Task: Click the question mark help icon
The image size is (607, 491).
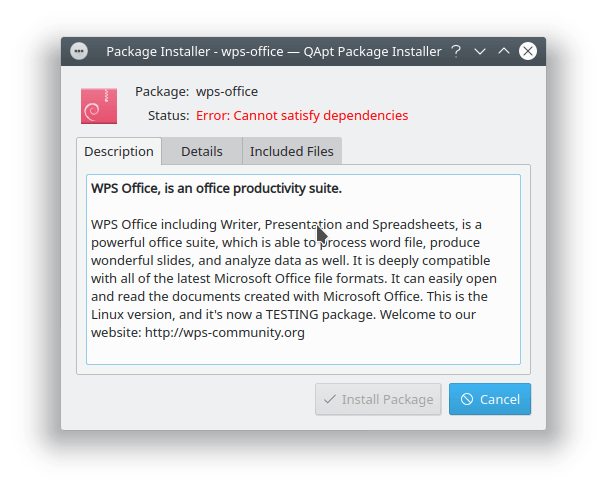Action: click(x=455, y=51)
